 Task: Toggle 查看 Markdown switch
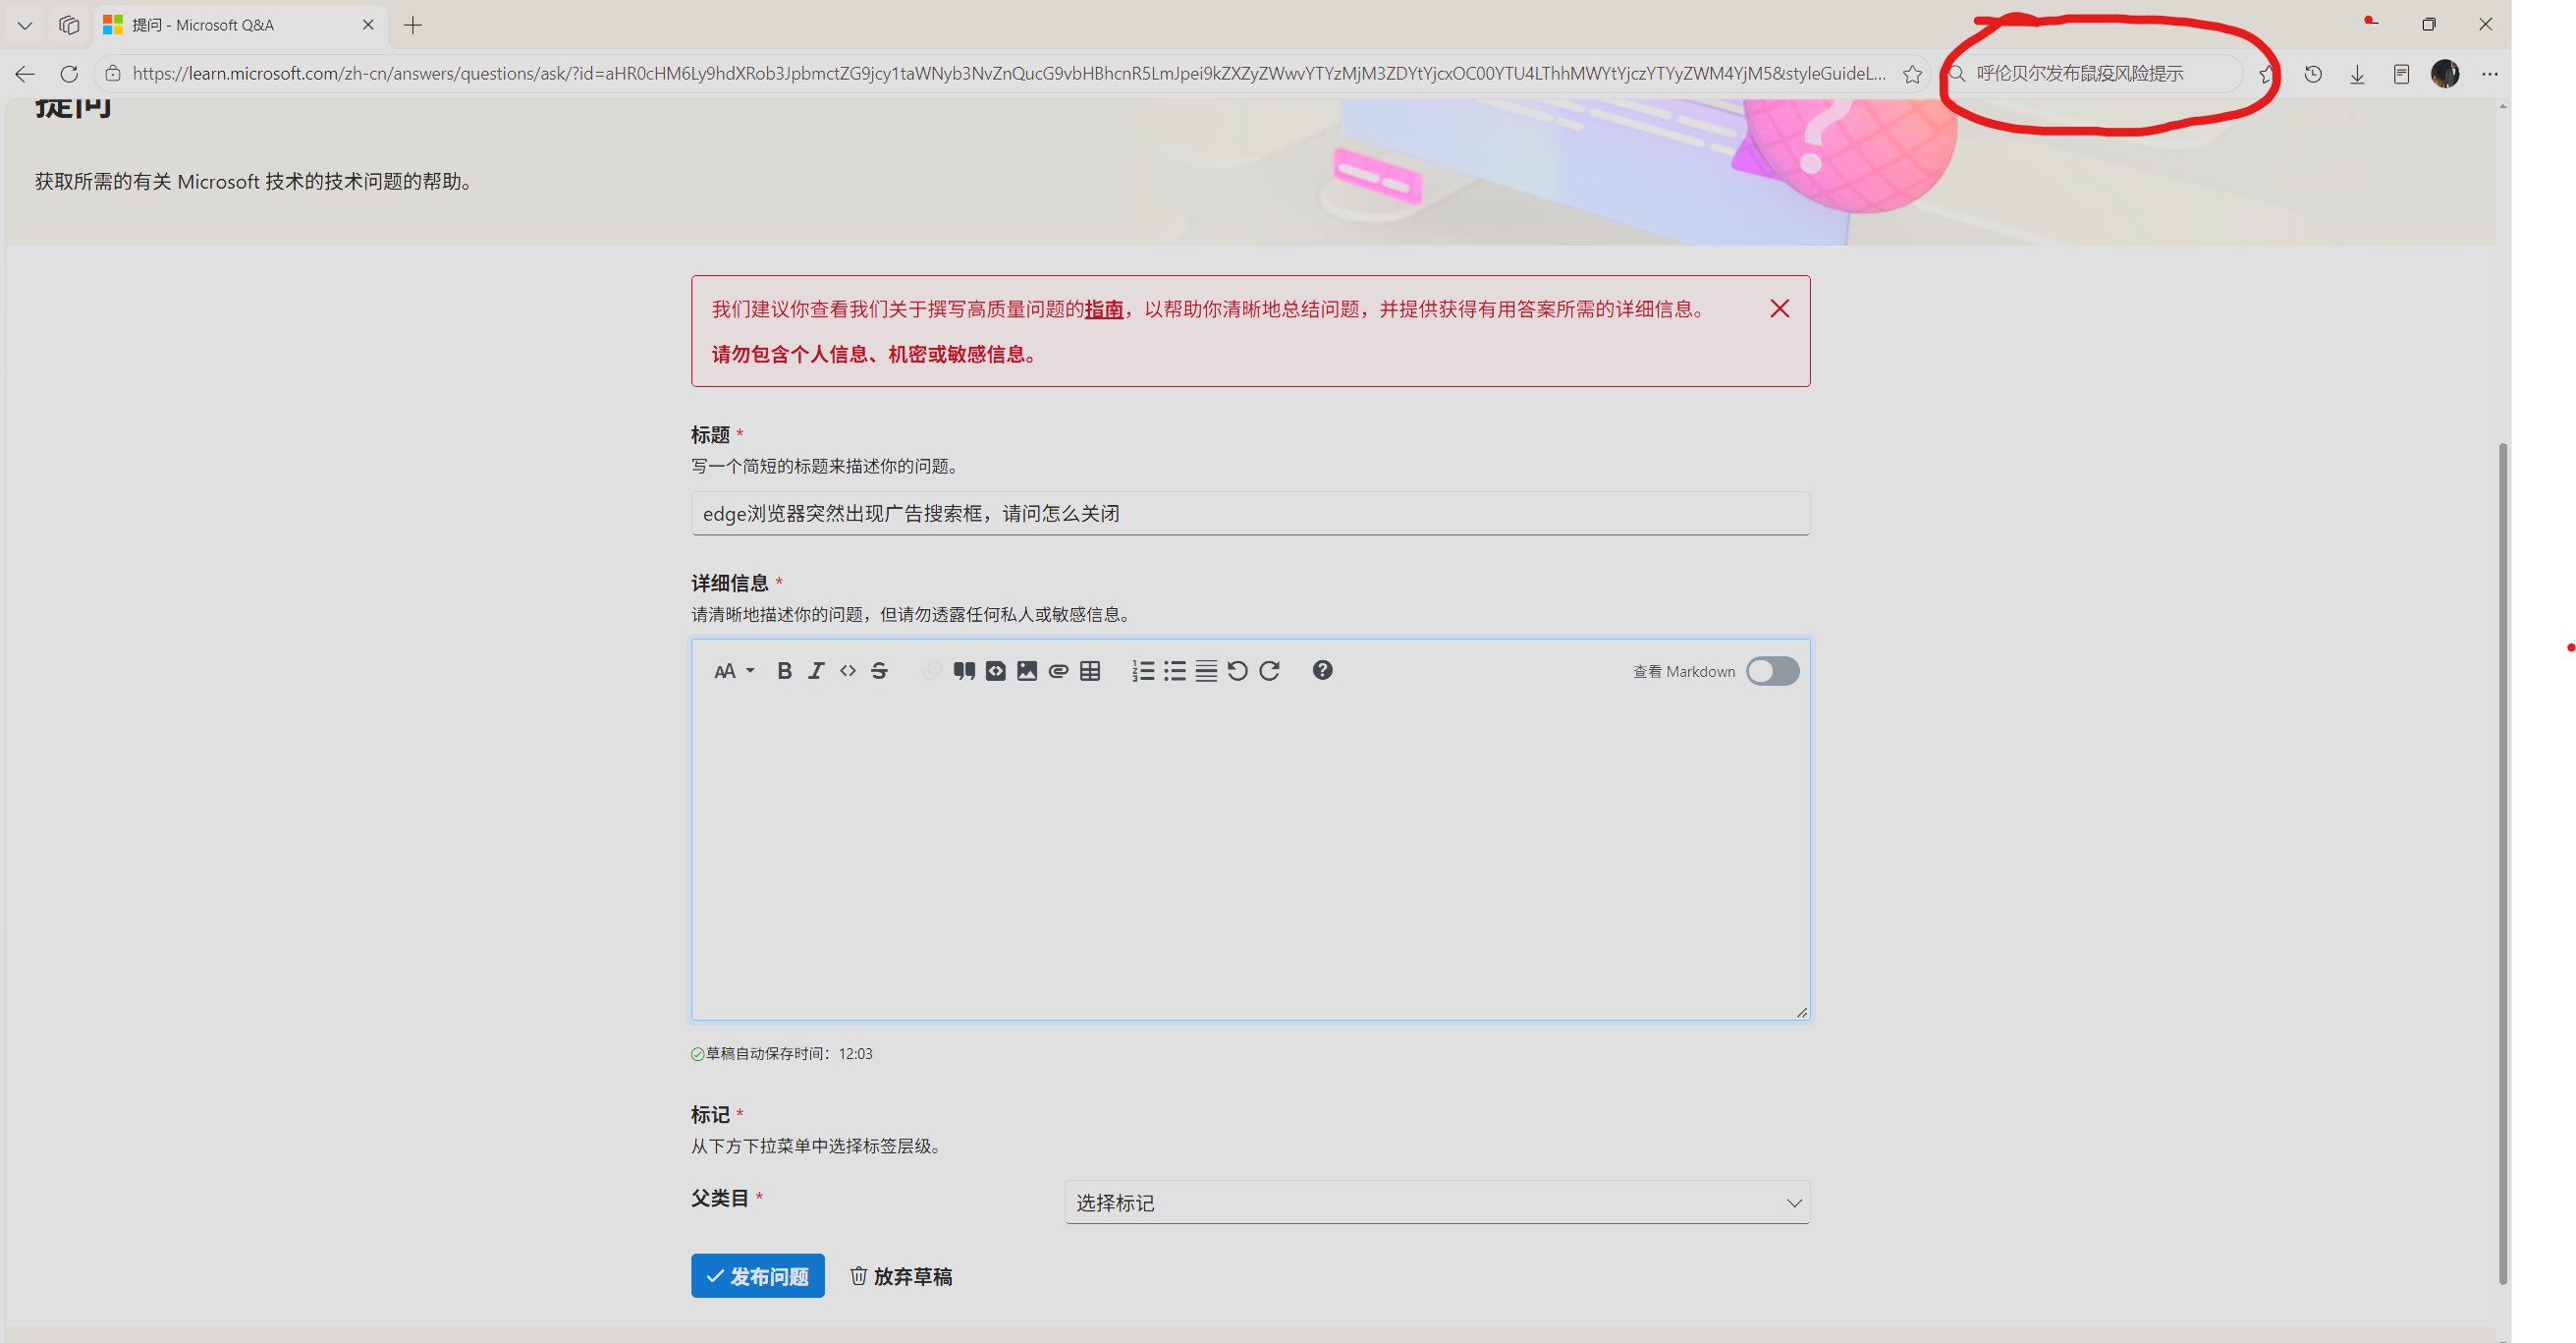click(1772, 671)
